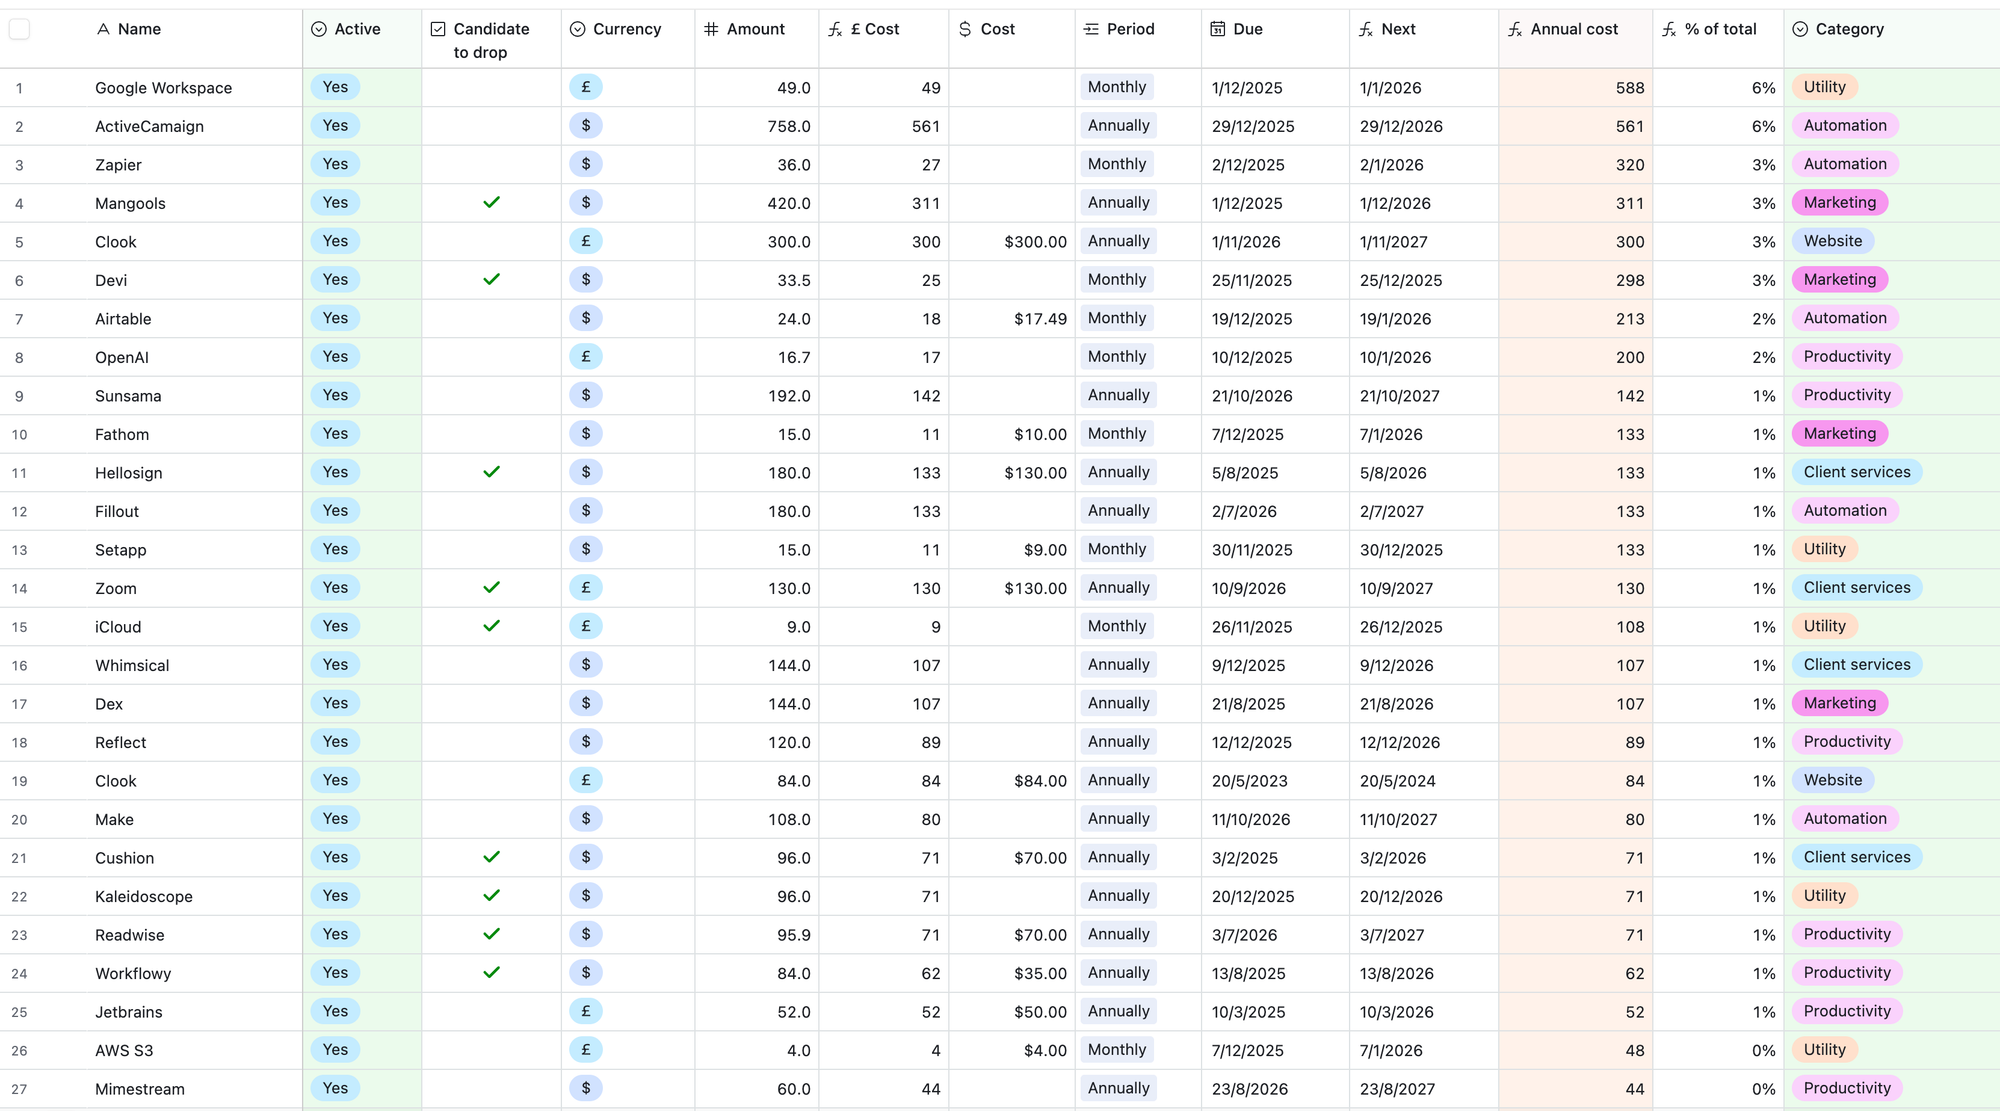Click the text field icon beside Name header

[x=103, y=29]
